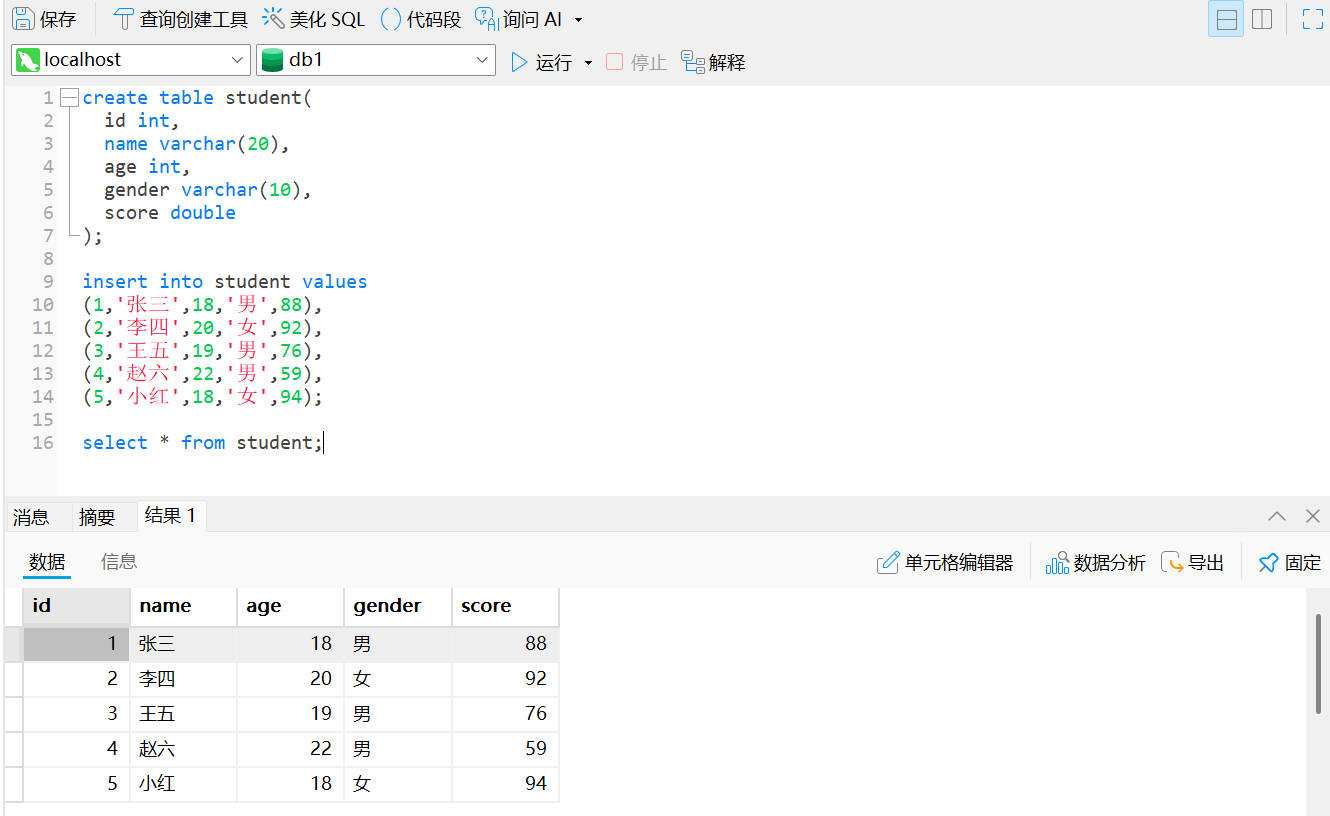Screen dimensions: 1330x816
Task: Click the id cell with value 1
Action: pyautogui.click(x=76, y=644)
